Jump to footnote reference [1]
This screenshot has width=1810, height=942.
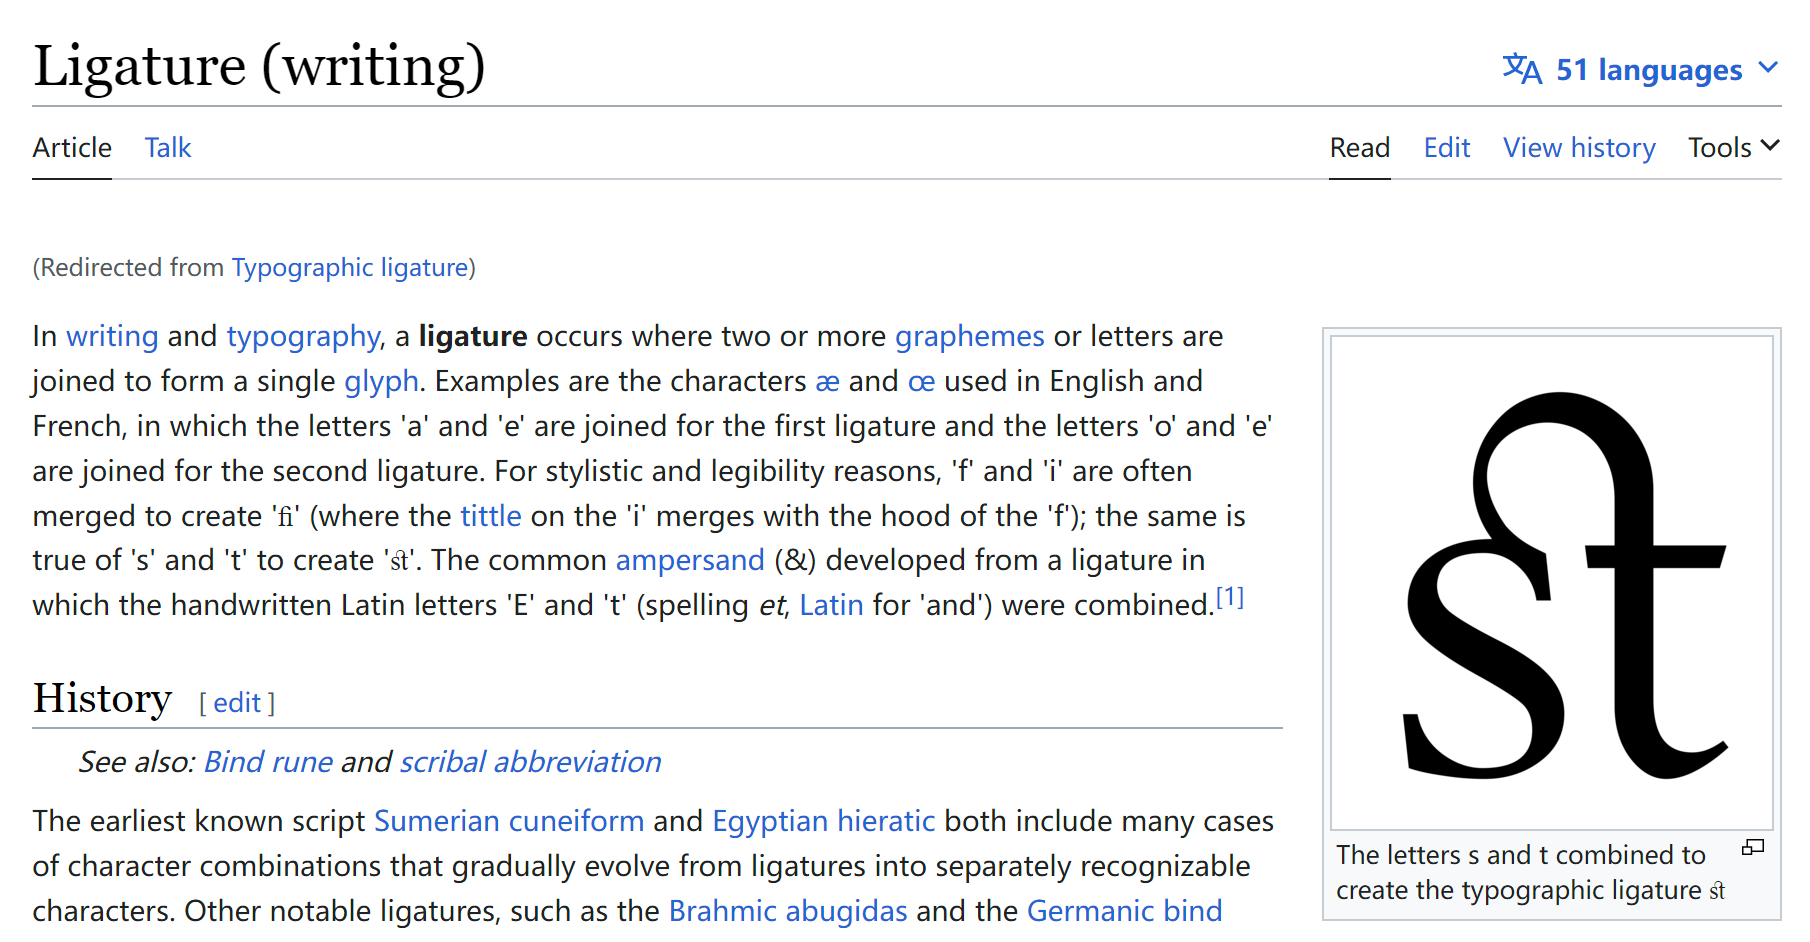point(1229,597)
